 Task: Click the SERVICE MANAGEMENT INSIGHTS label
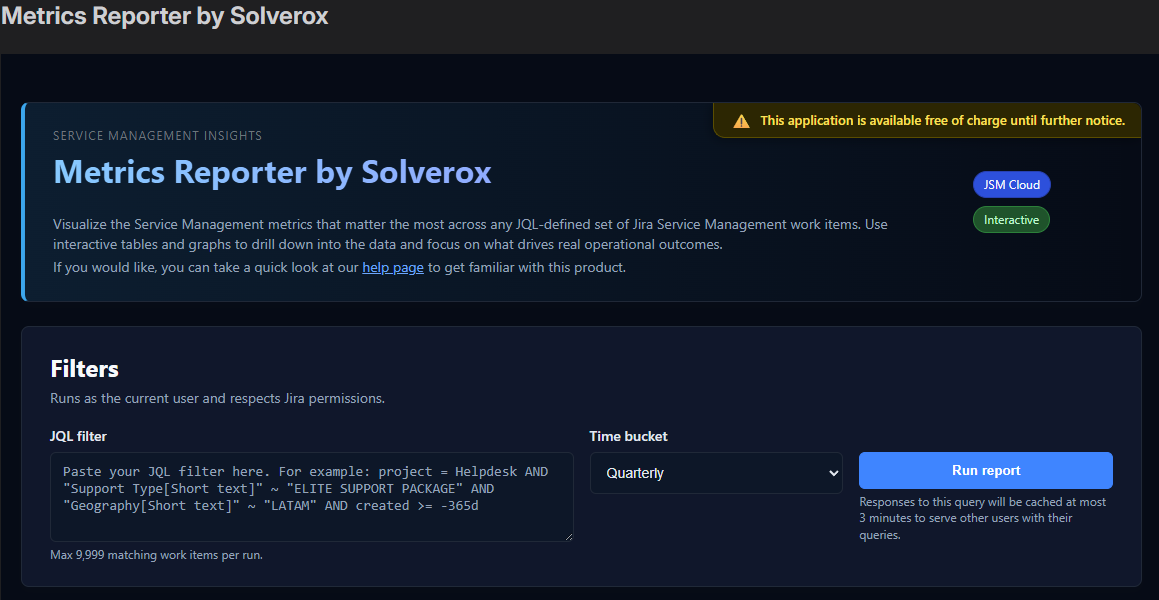[x=157, y=135]
